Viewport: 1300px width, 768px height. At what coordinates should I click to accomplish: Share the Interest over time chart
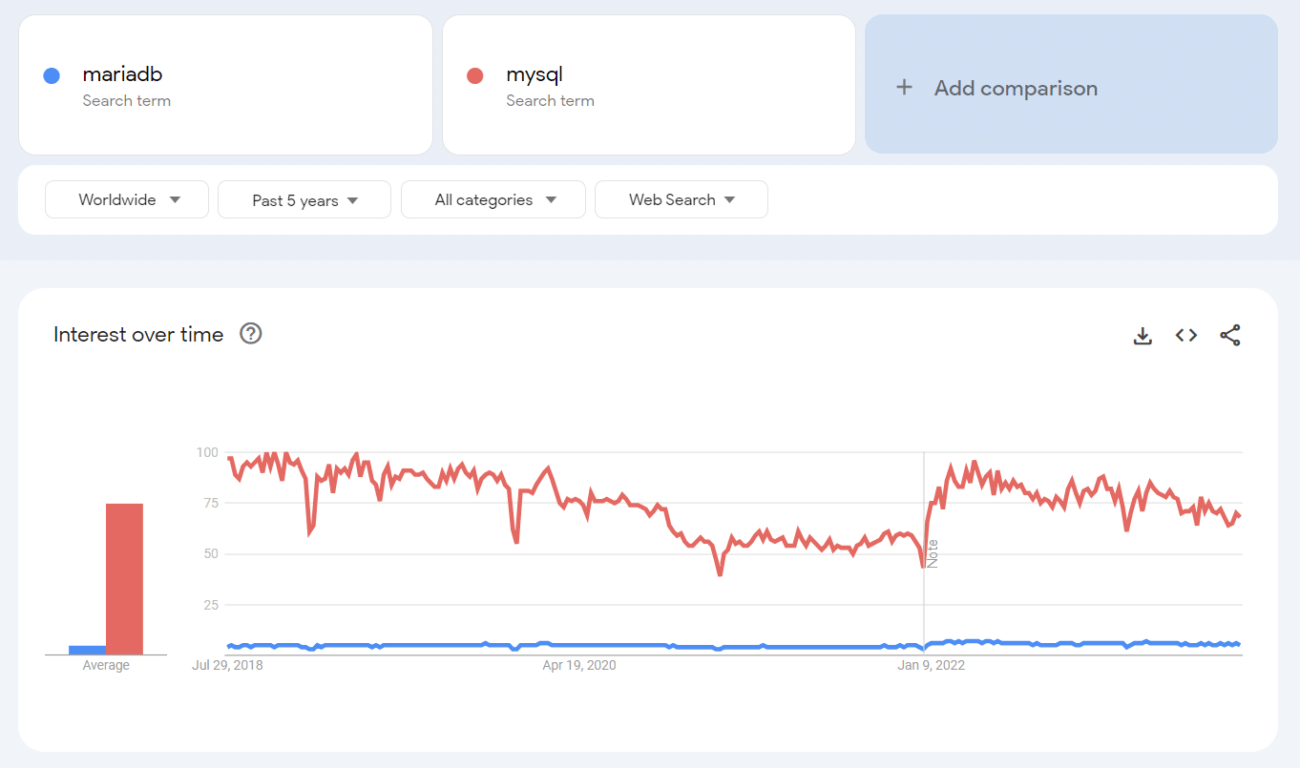[x=1230, y=335]
